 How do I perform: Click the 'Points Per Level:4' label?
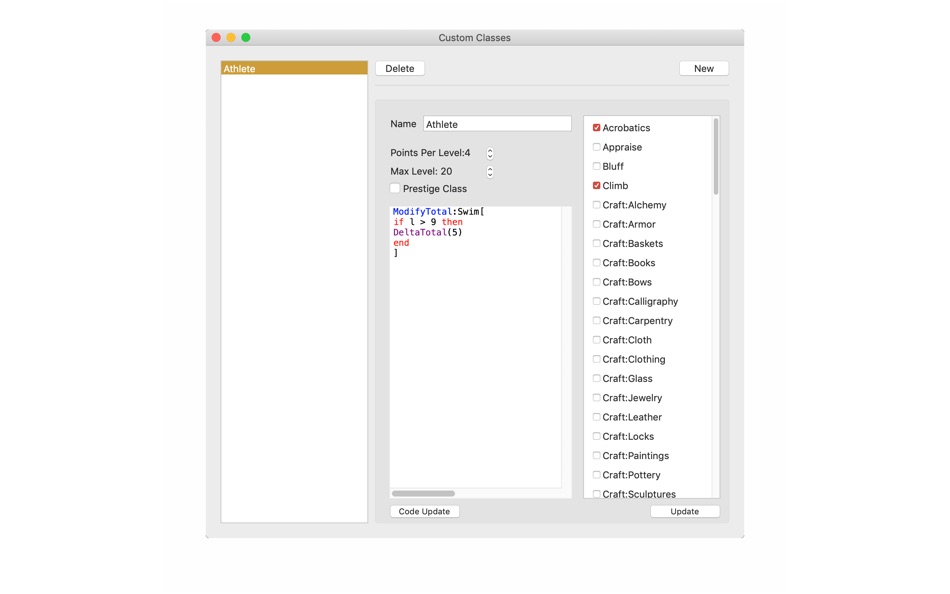(430, 153)
